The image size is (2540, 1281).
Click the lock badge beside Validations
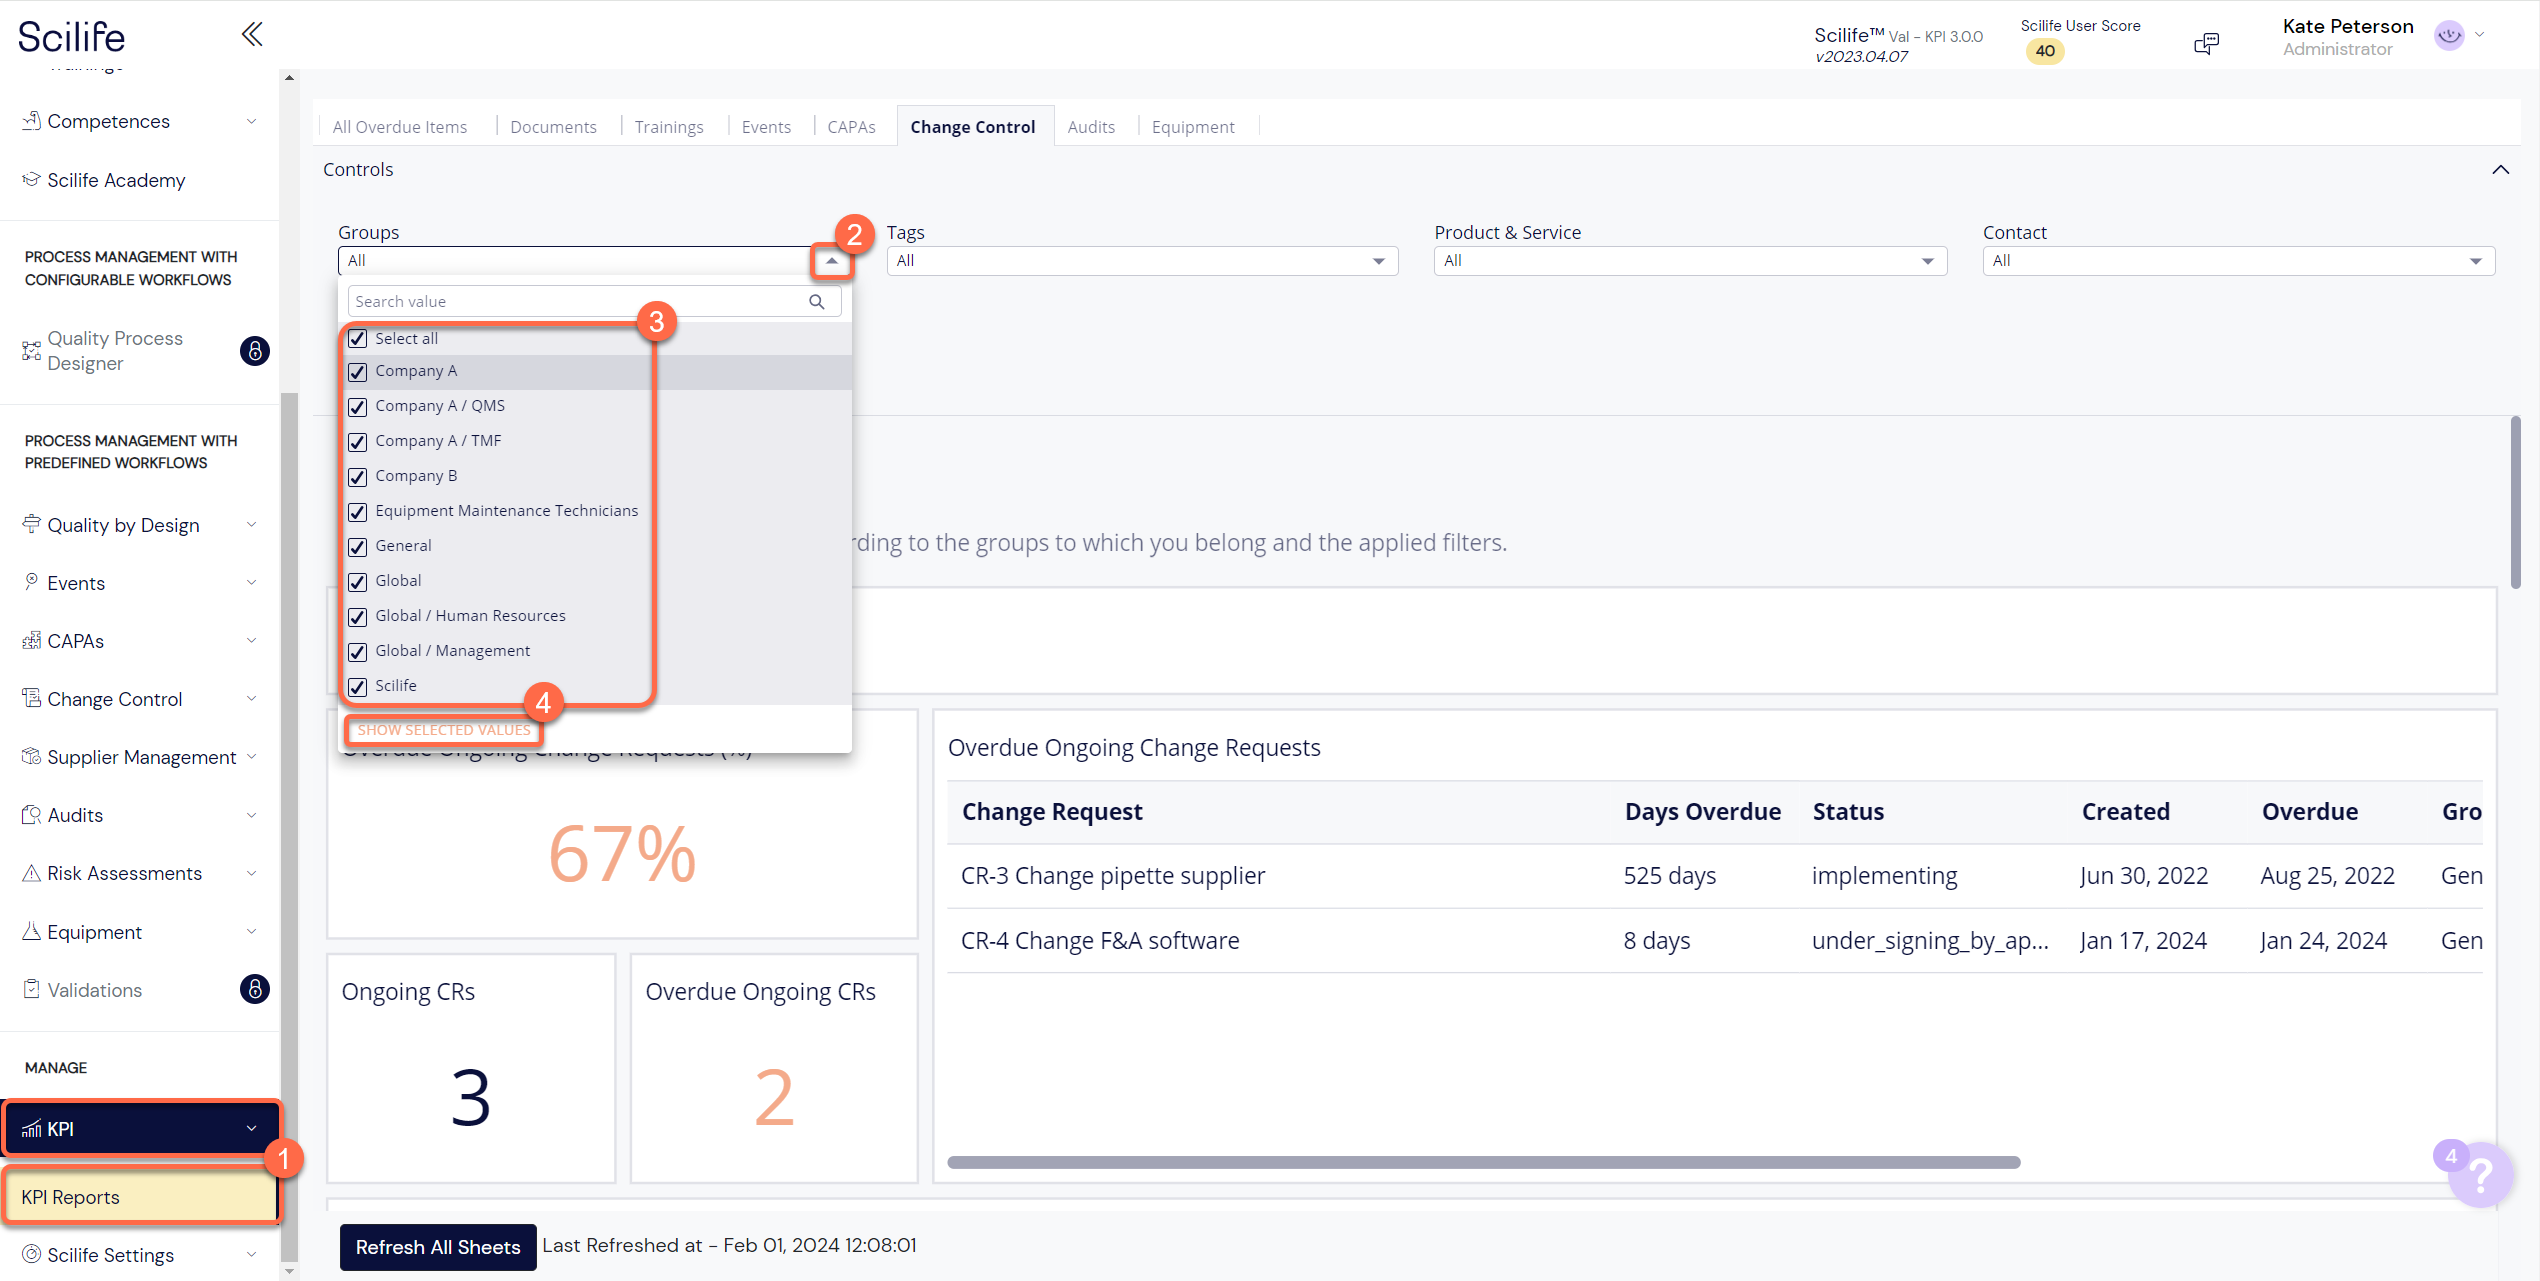click(x=255, y=989)
